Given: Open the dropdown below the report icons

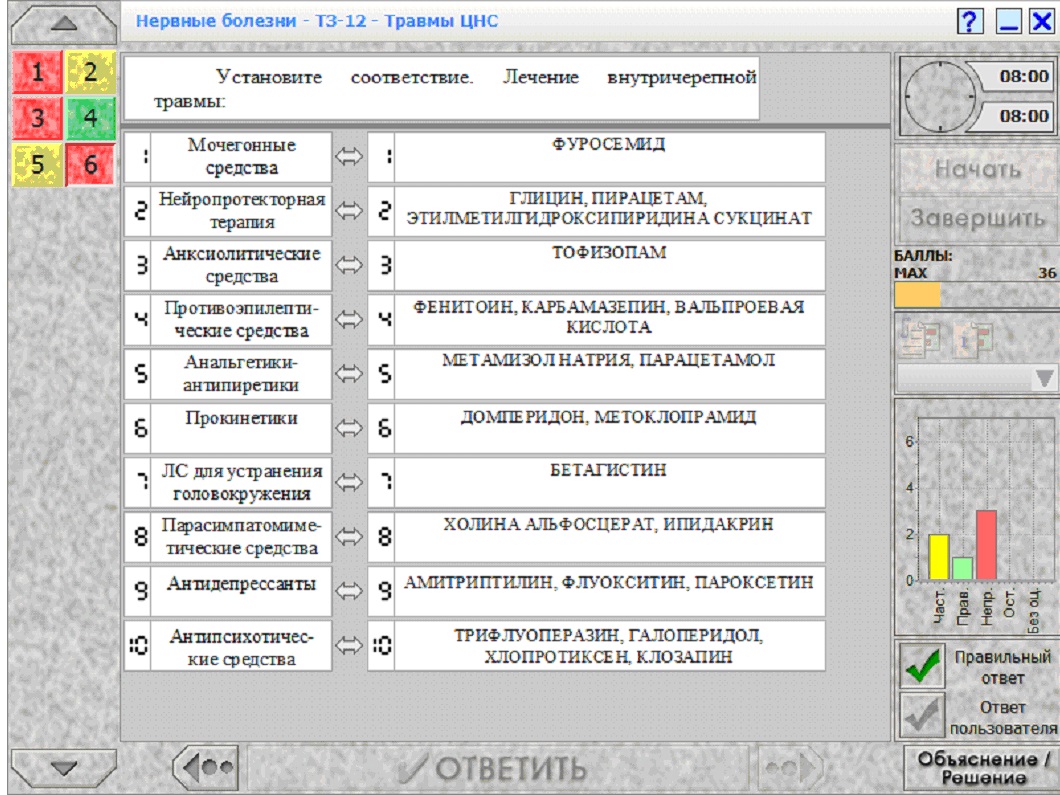Looking at the screenshot, I should click(978, 378).
